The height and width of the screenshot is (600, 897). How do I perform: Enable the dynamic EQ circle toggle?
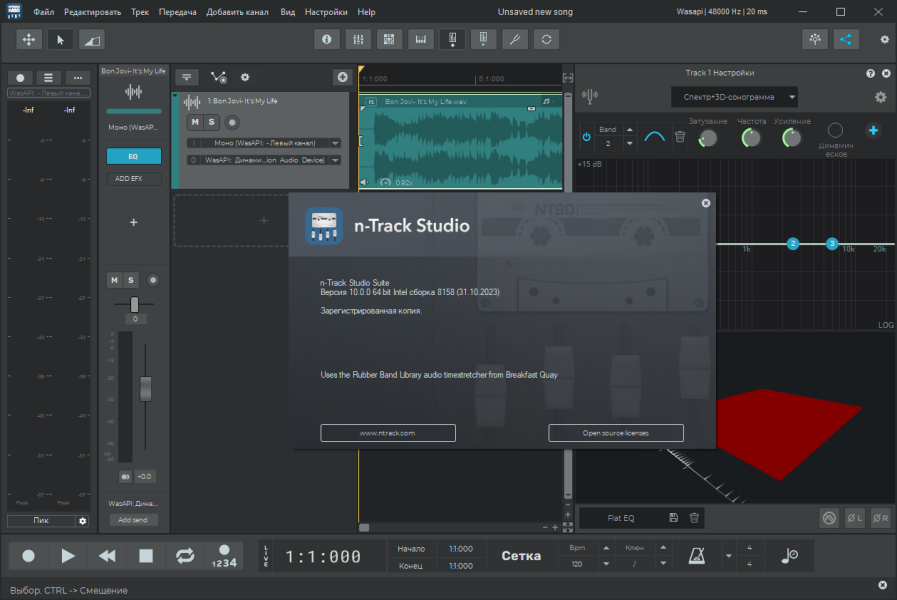pos(835,130)
